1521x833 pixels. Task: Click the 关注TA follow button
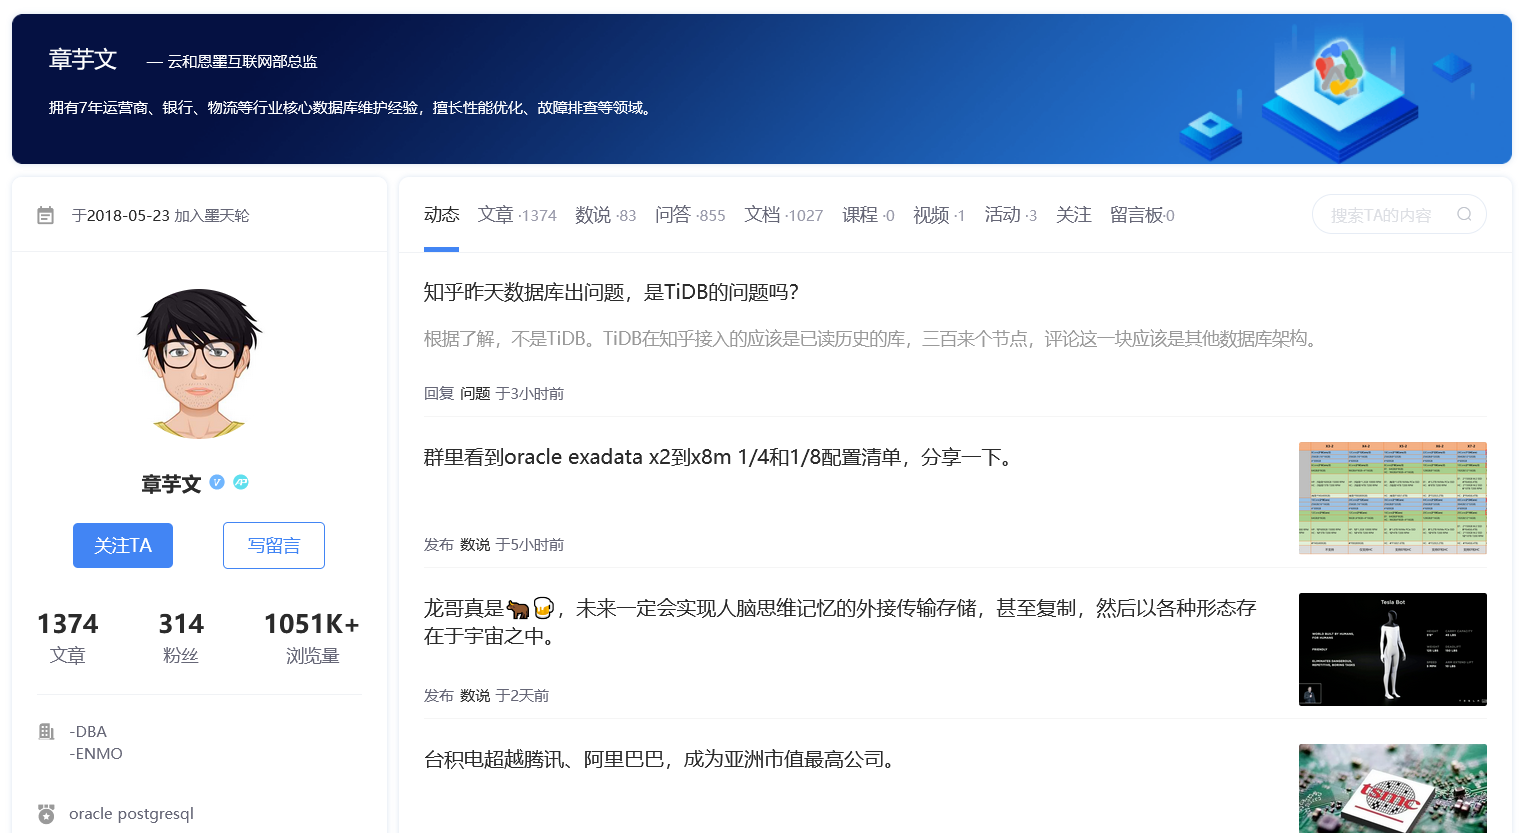123,545
